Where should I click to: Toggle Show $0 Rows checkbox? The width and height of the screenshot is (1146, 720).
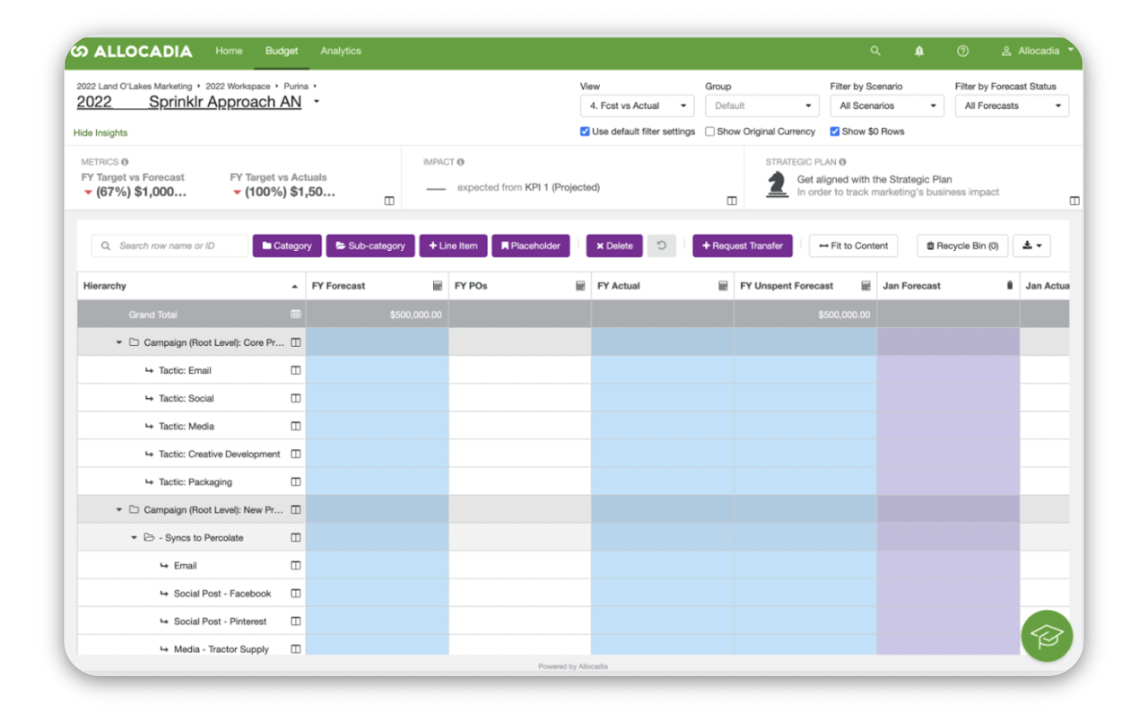pyautogui.click(x=835, y=132)
